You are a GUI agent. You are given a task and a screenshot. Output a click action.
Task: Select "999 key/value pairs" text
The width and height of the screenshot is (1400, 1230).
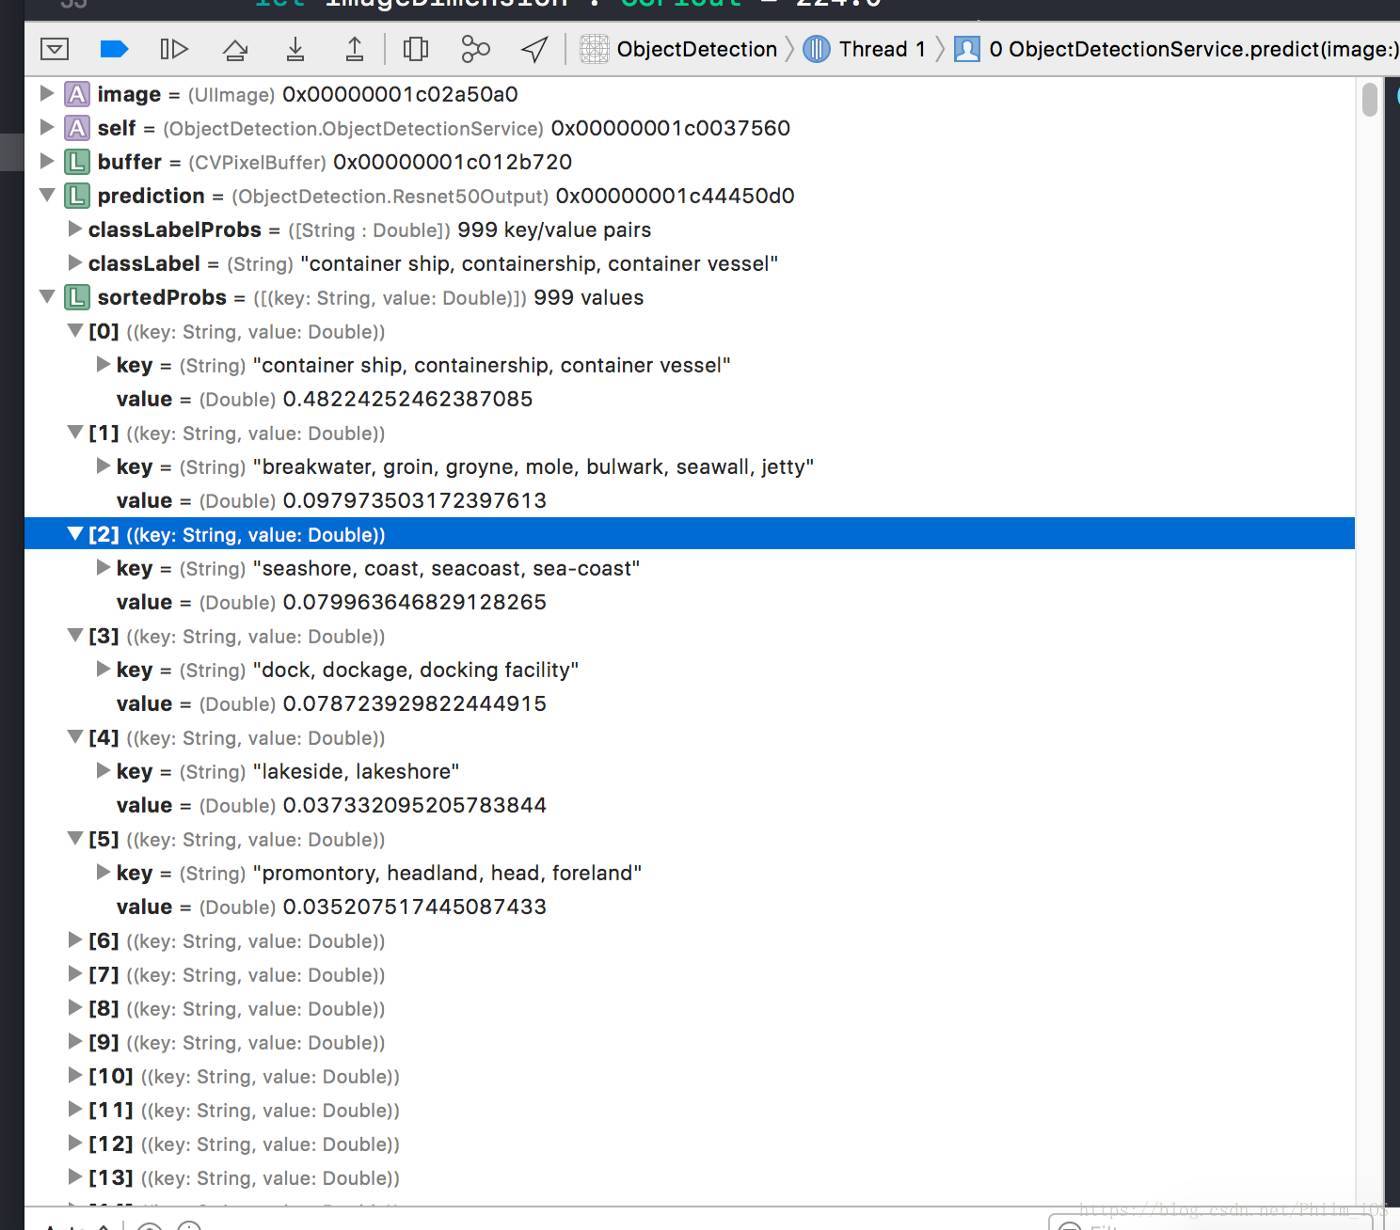(554, 230)
